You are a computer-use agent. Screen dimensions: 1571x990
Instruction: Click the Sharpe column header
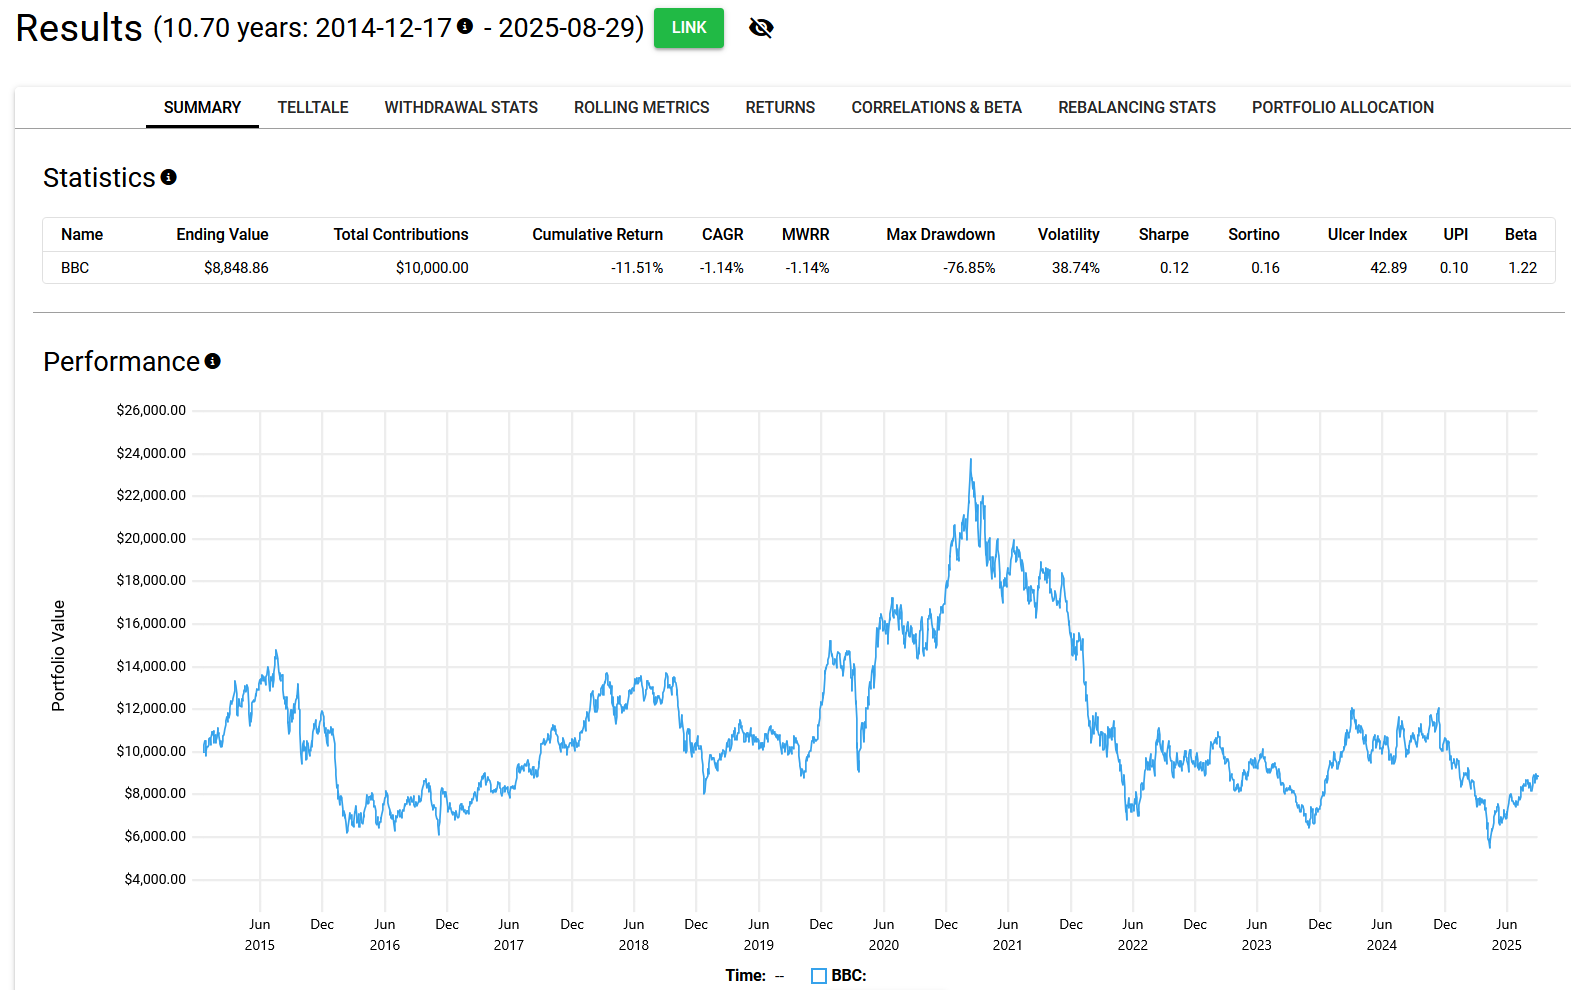1164,234
